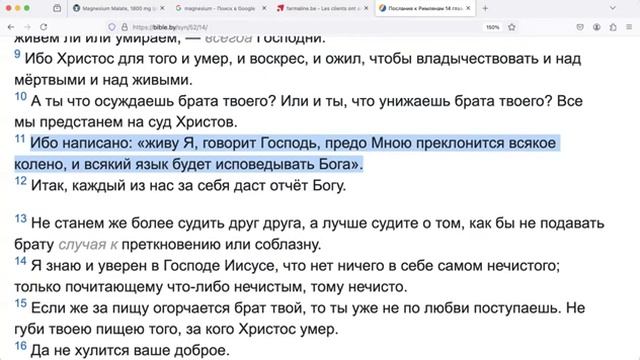
Task: Reload the bible.by page
Action: pos(44,27)
